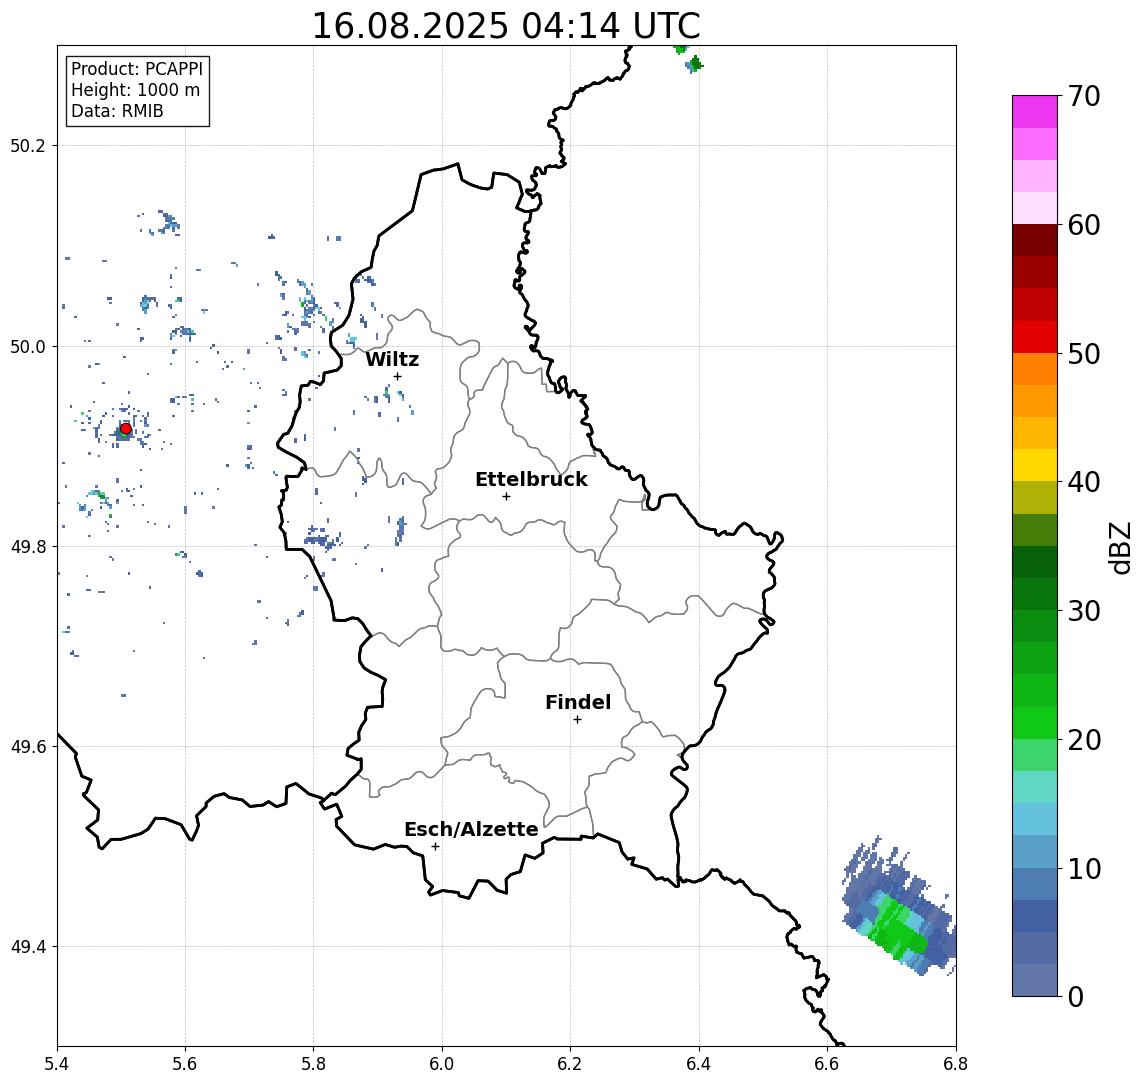Screen dimensions: 1145x1084
Task: Click the latitude label 50.2
Action: pos(28,145)
